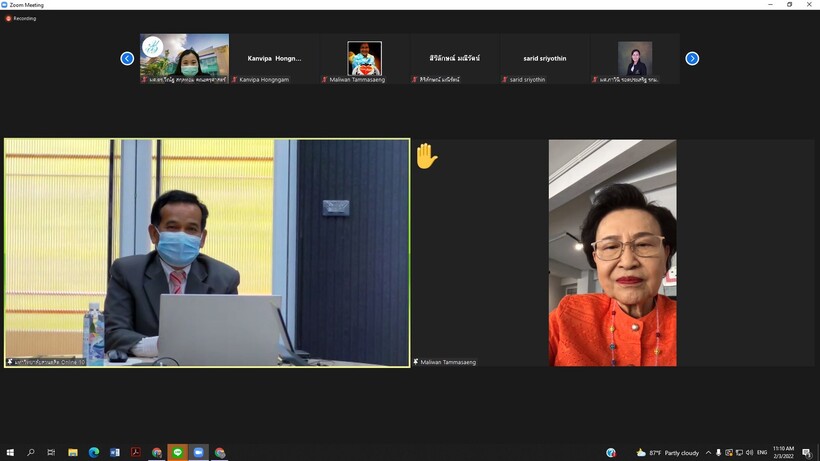Show next participants with right arrow
Screen dimensions: 820x461
(692, 58)
